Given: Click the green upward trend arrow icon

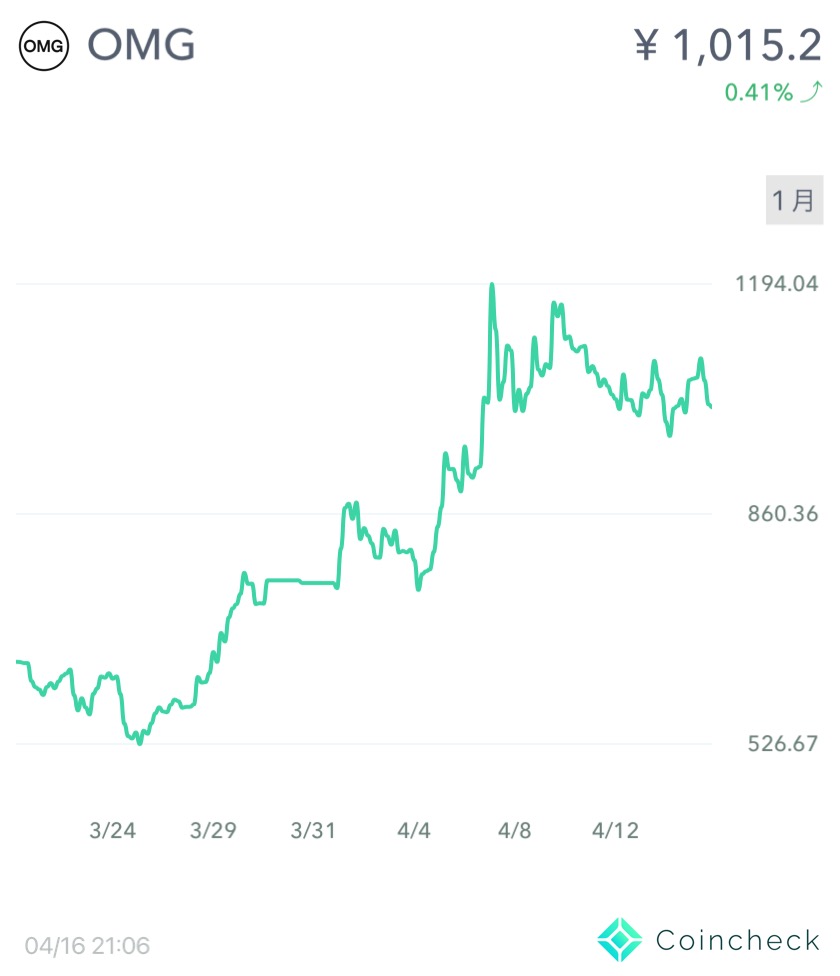Looking at the screenshot, I should pos(810,93).
